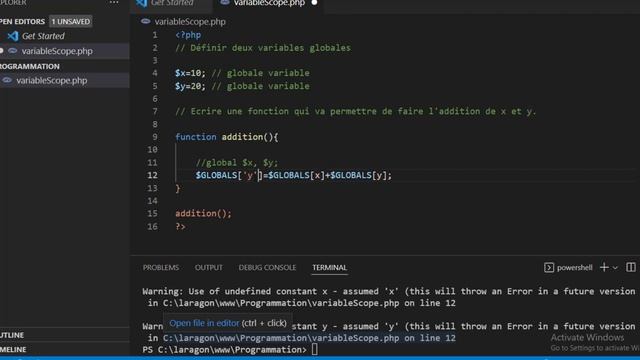Click line number 12 in gutter

pos(152,175)
